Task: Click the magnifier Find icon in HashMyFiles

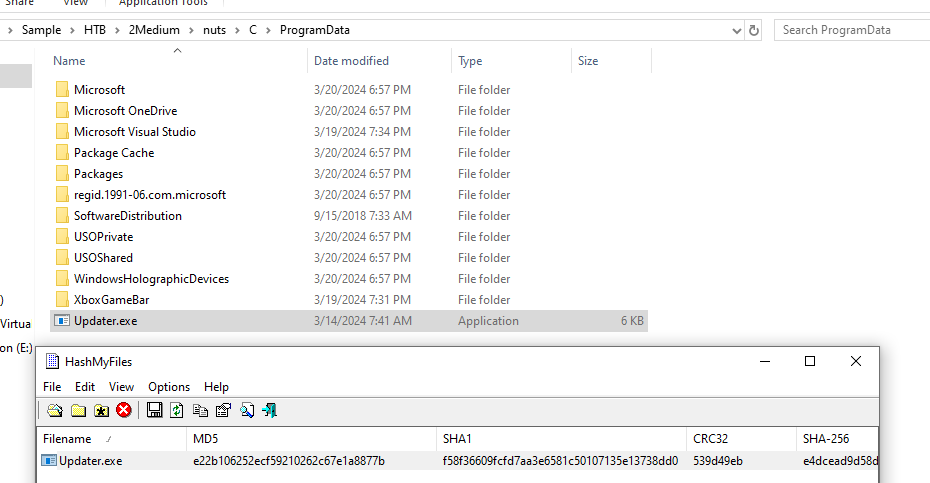Action: pos(247,410)
